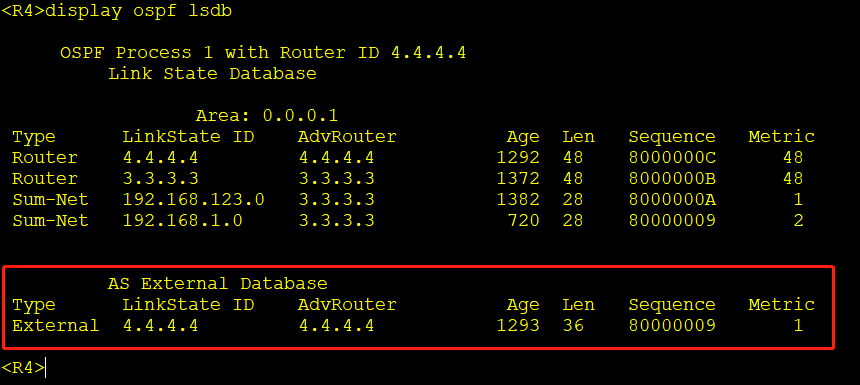The width and height of the screenshot is (860, 385).
Task: Click len 28 in 192.168.1.0 row
Action: 573,221
